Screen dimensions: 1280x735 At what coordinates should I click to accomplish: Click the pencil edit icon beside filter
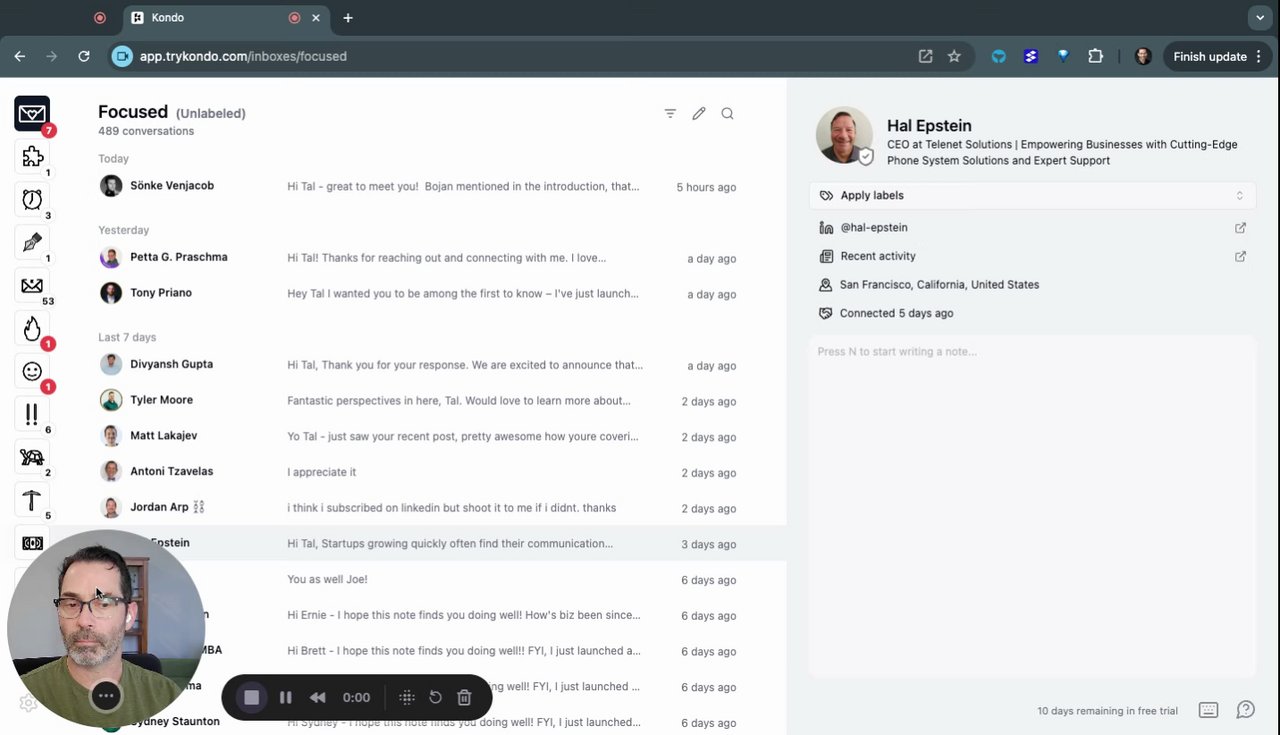click(x=699, y=113)
